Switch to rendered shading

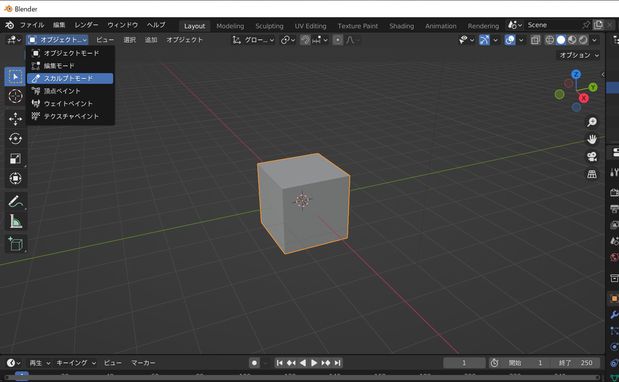tap(583, 40)
